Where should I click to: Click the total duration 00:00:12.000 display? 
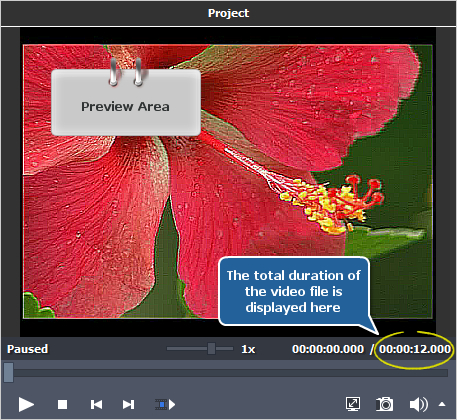[415, 349]
